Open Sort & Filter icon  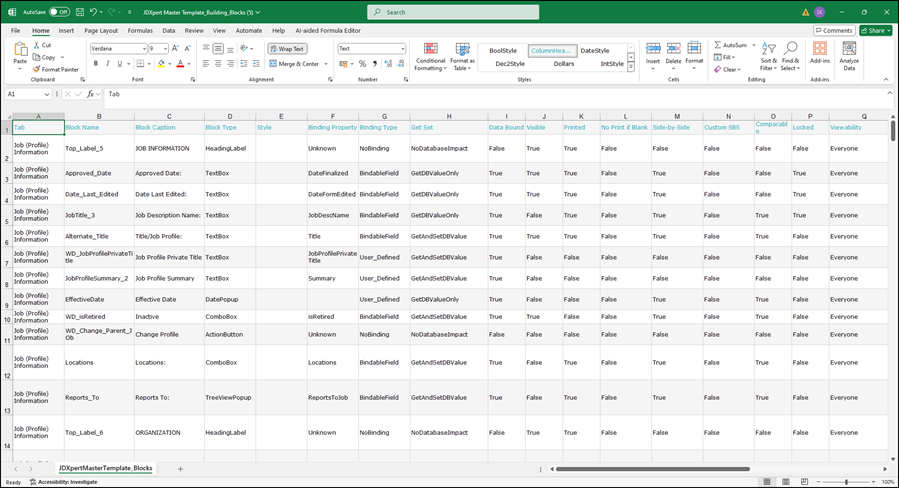769,49
